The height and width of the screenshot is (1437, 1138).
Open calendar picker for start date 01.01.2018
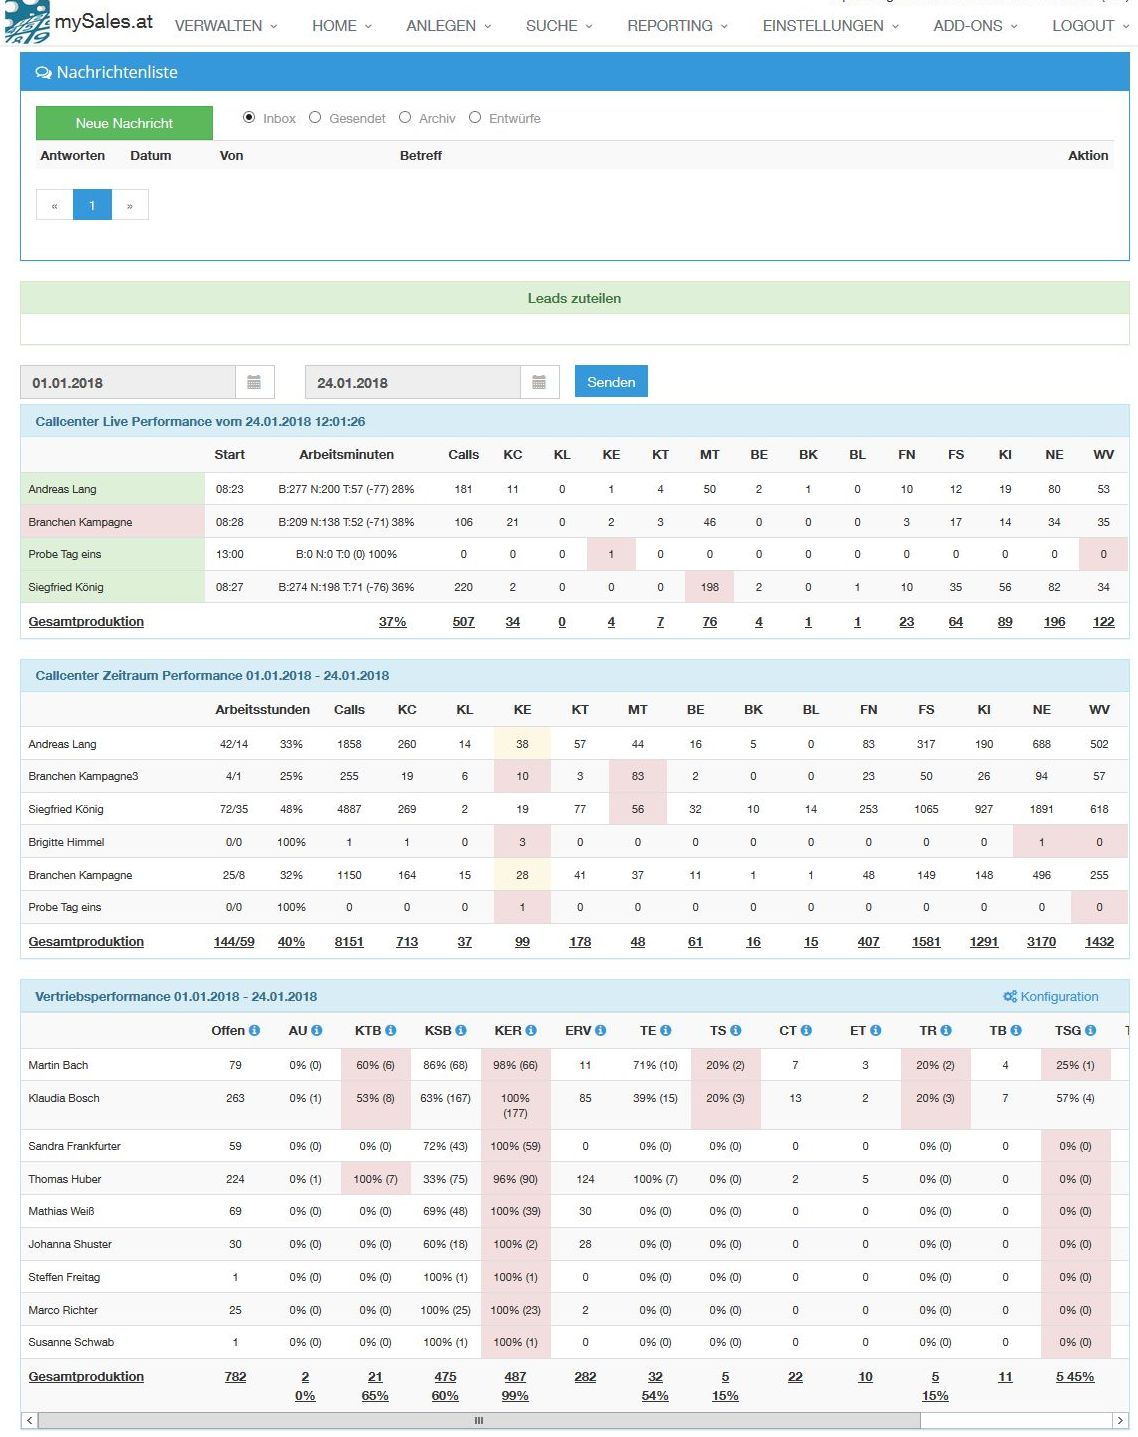pyautogui.click(x=254, y=382)
